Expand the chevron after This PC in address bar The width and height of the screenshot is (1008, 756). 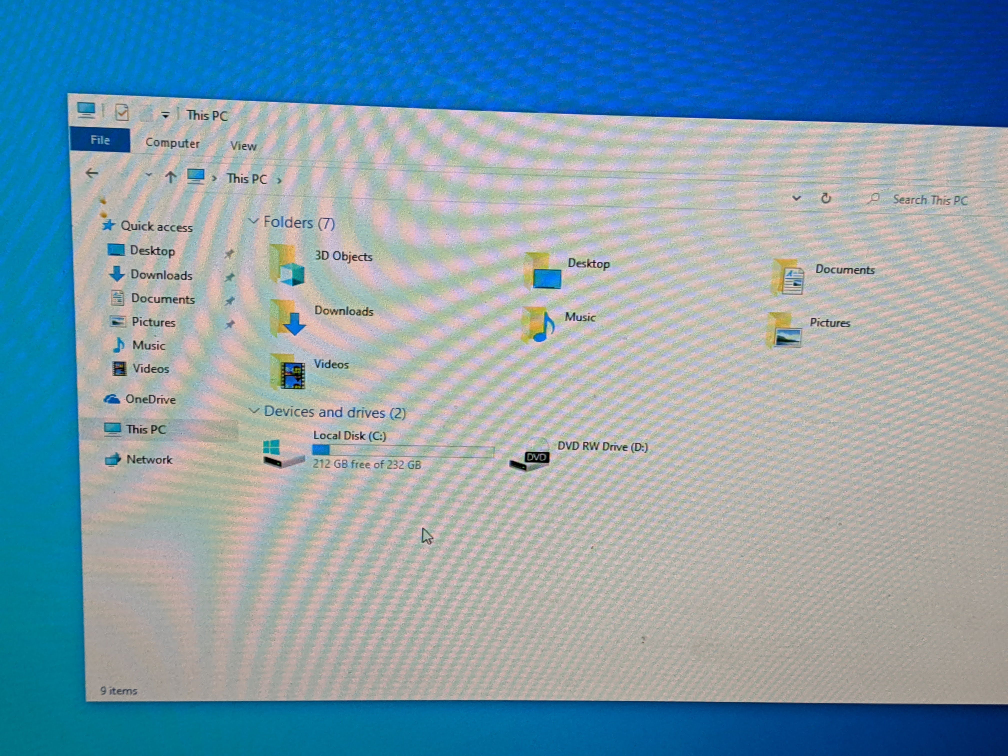click(279, 181)
